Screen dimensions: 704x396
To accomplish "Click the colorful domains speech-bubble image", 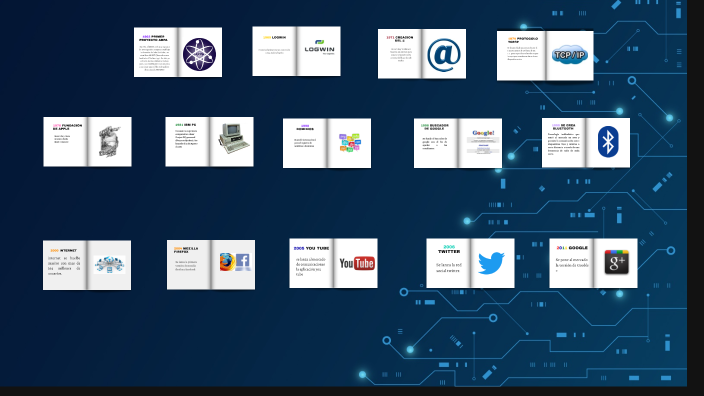I will 350,142.
